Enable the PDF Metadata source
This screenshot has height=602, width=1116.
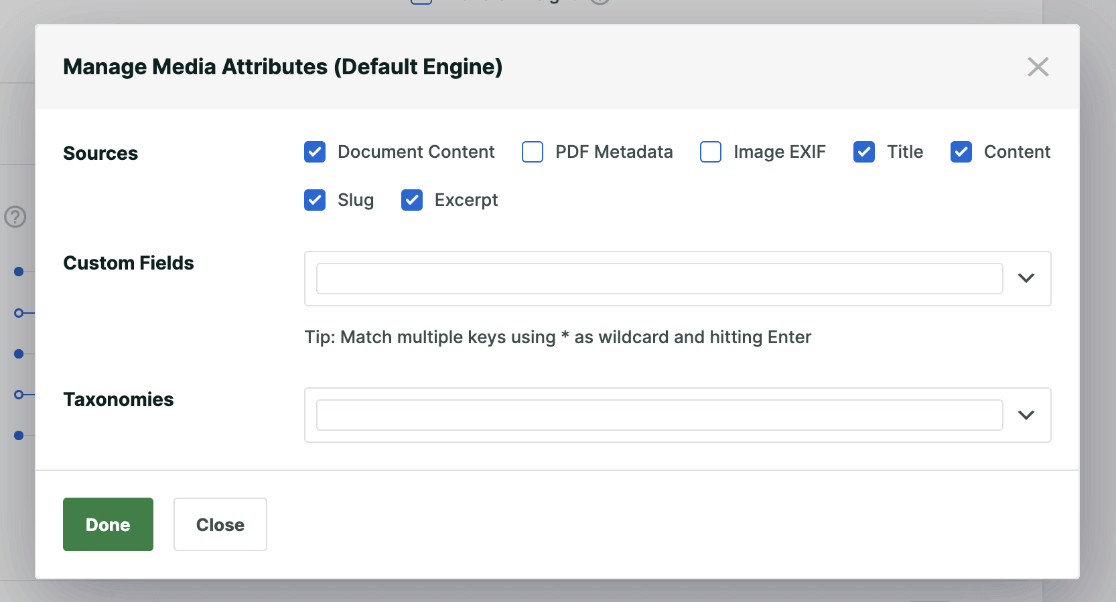[532, 151]
